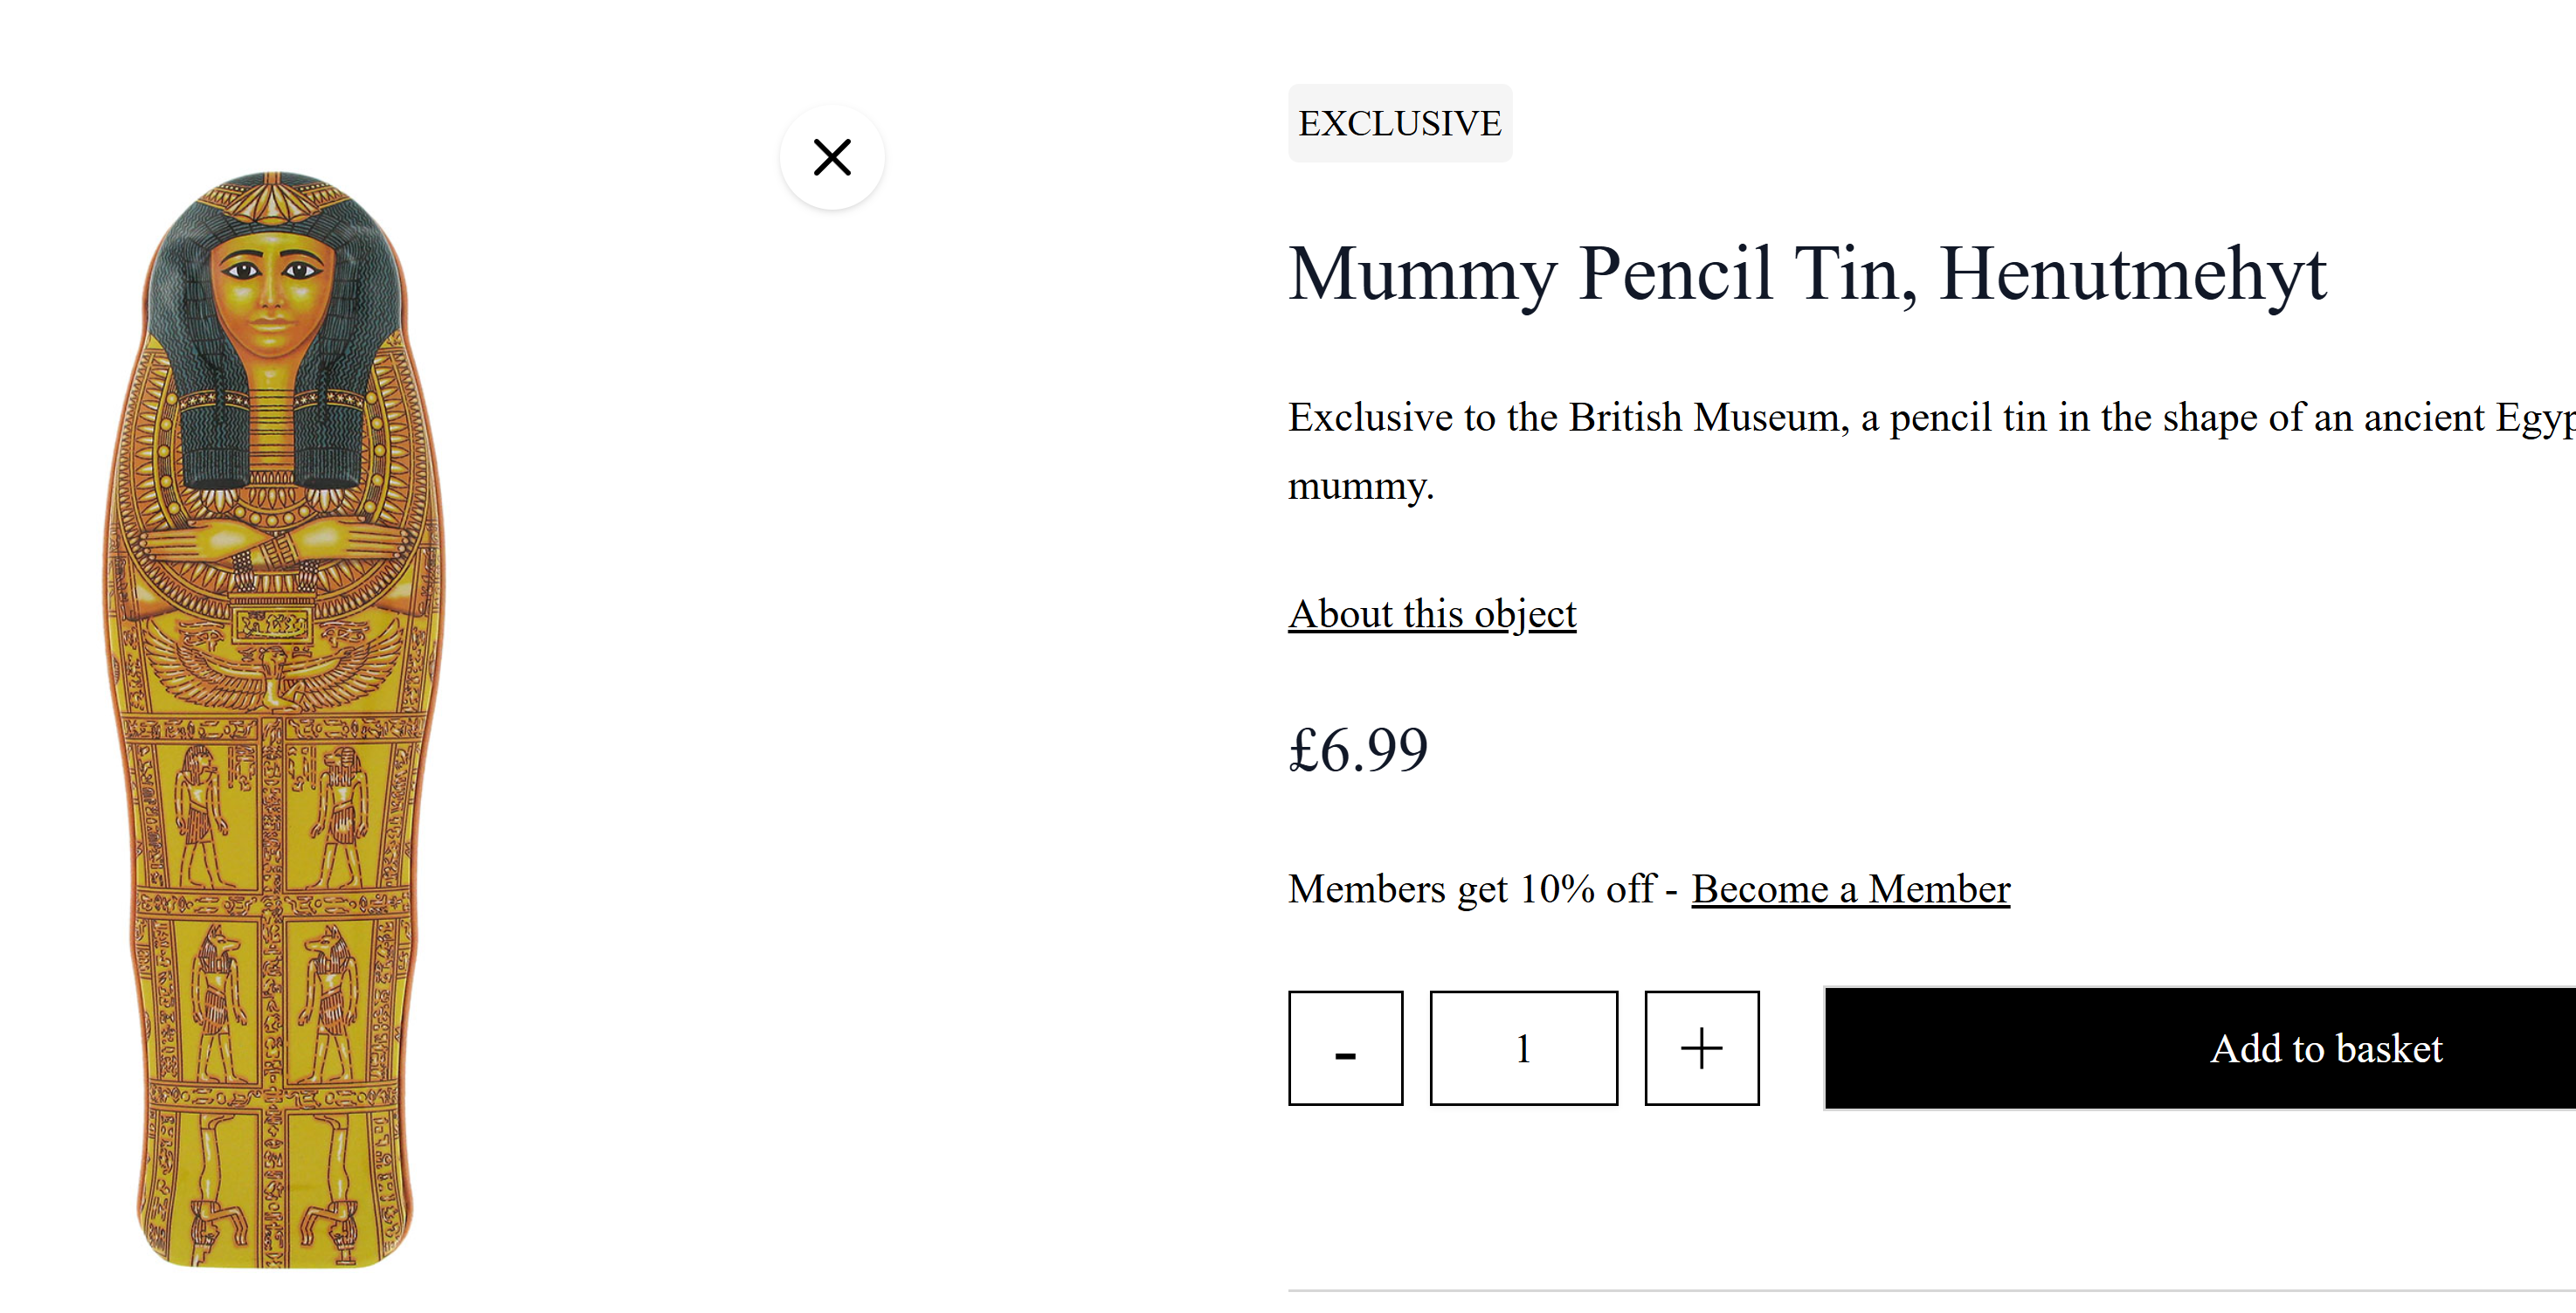Click the £6.99 price text
This screenshot has height=1313, width=2576.
[1358, 750]
